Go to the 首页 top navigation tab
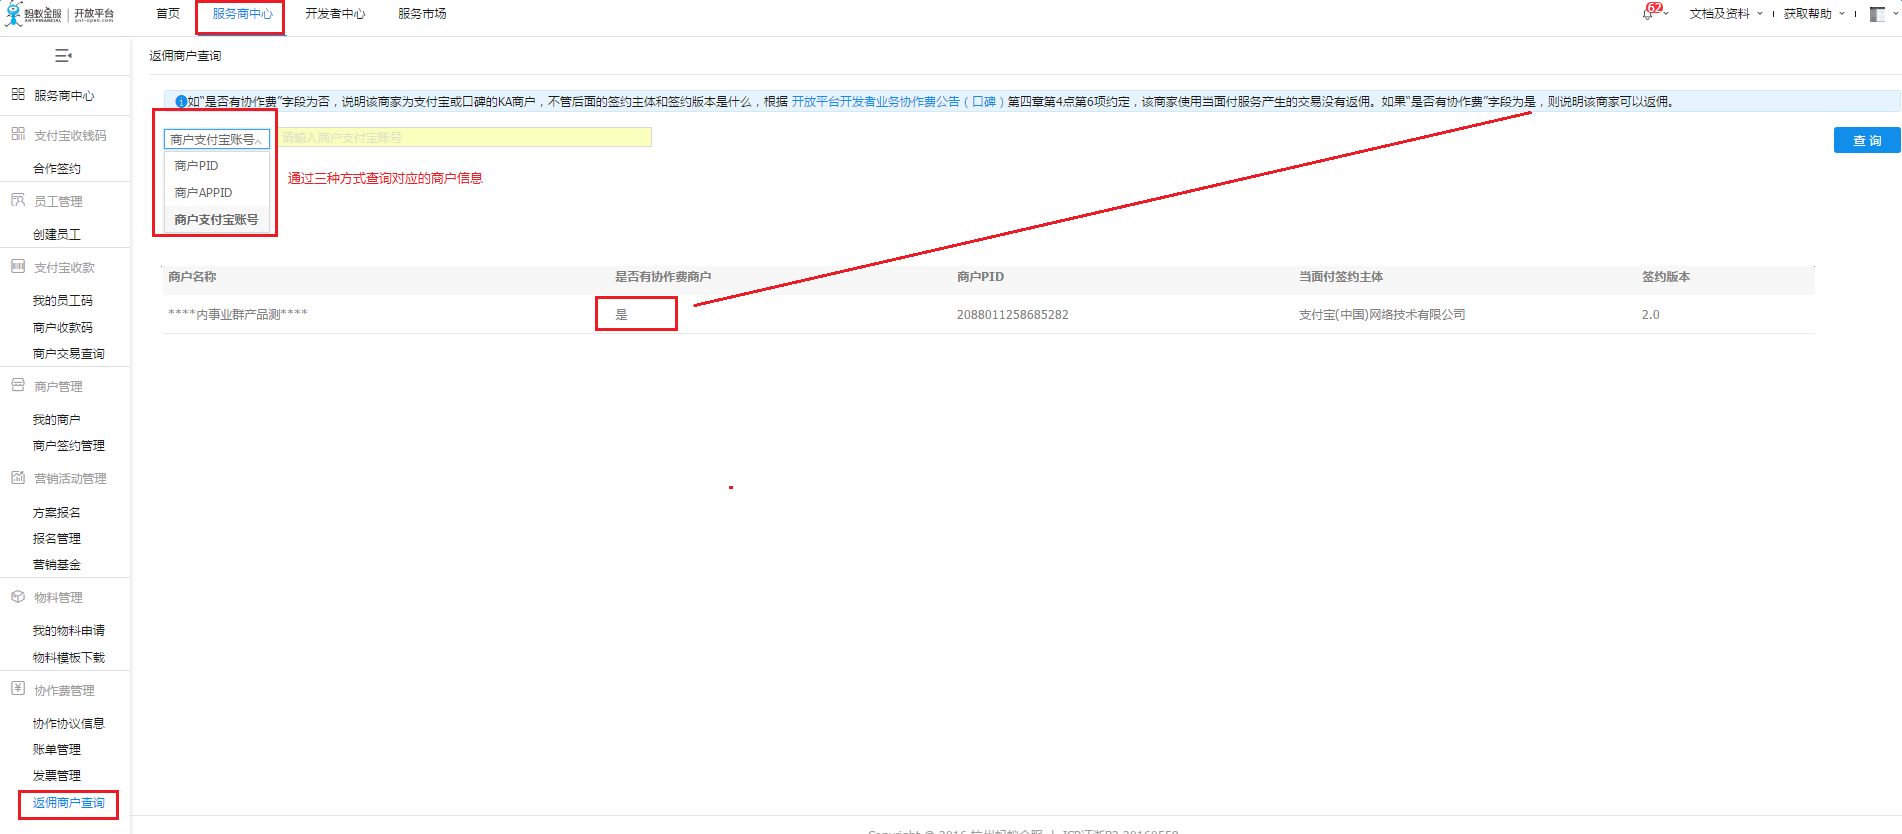The image size is (1902, 834). point(168,14)
